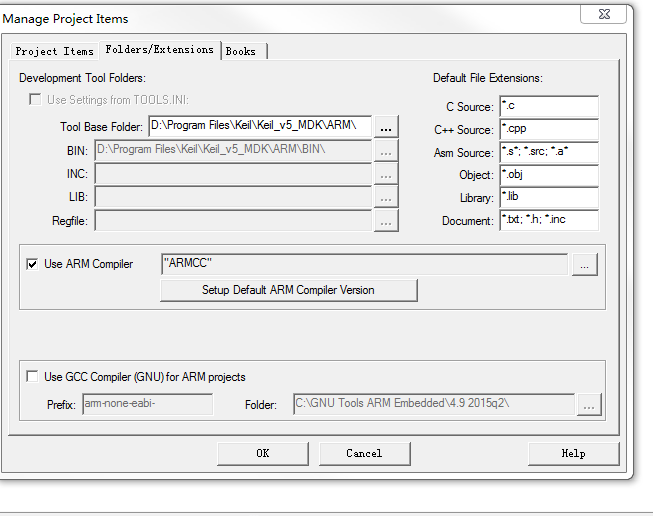Screen dimensions: 653x516
Task: Uncheck the Use ARM Compiler checkbox
Action: click(33, 264)
